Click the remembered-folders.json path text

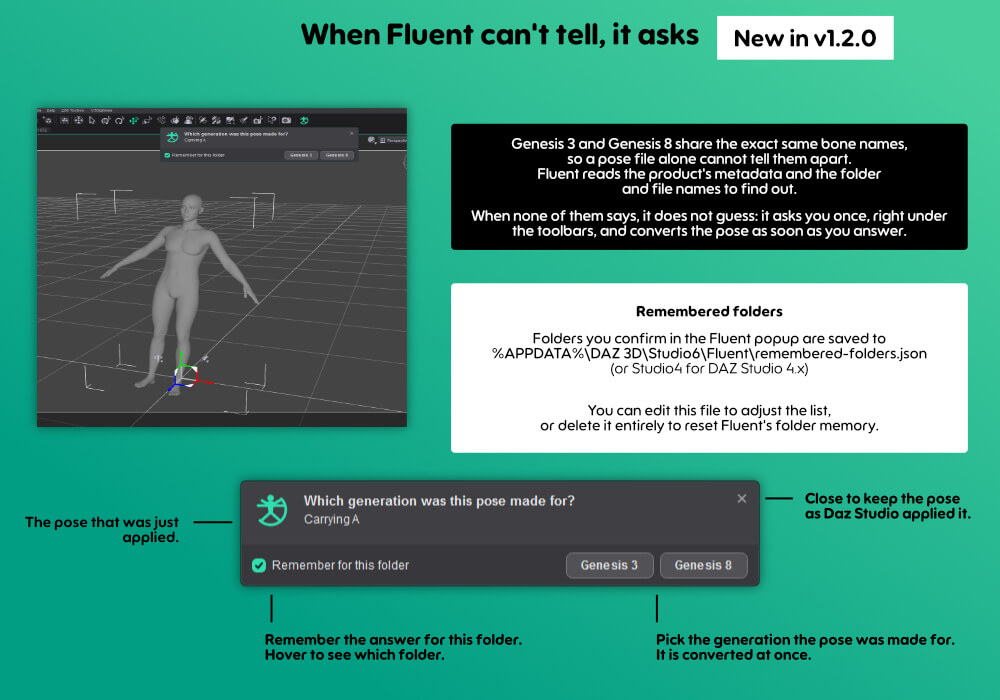tap(709, 354)
